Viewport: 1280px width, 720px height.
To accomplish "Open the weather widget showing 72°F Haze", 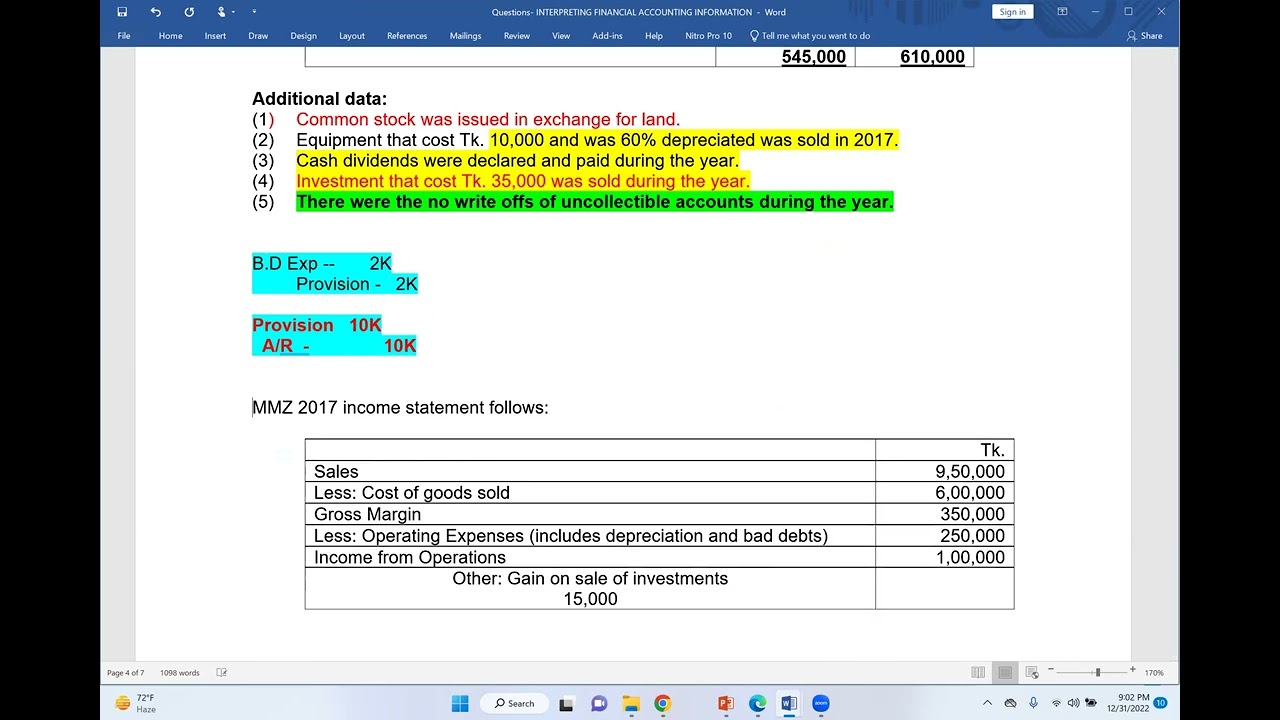I will click(135, 703).
